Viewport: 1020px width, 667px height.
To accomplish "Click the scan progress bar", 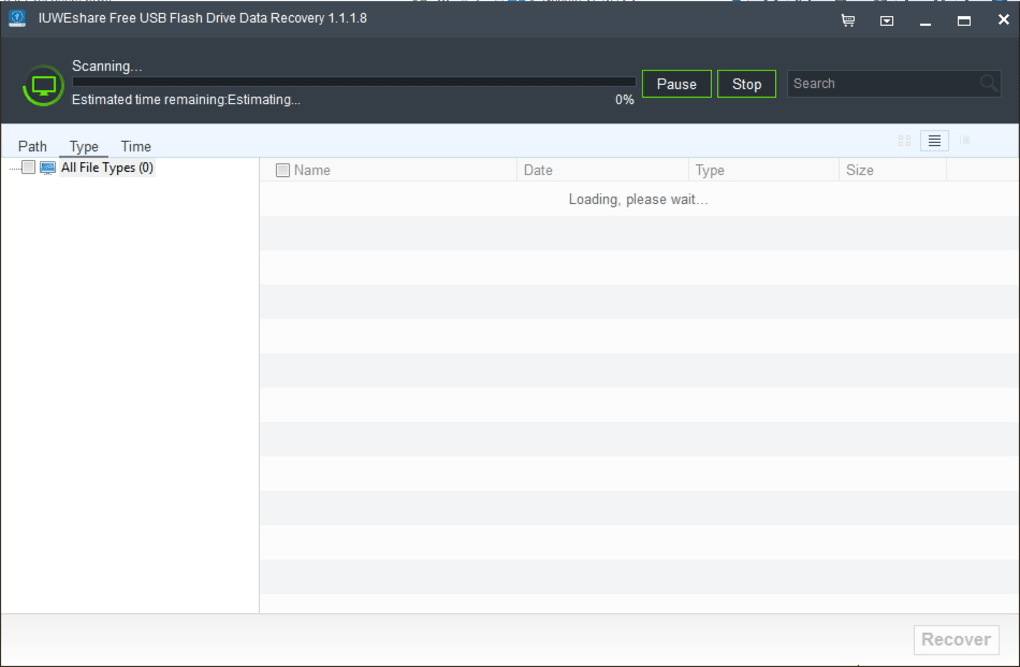I will click(350, 82).
